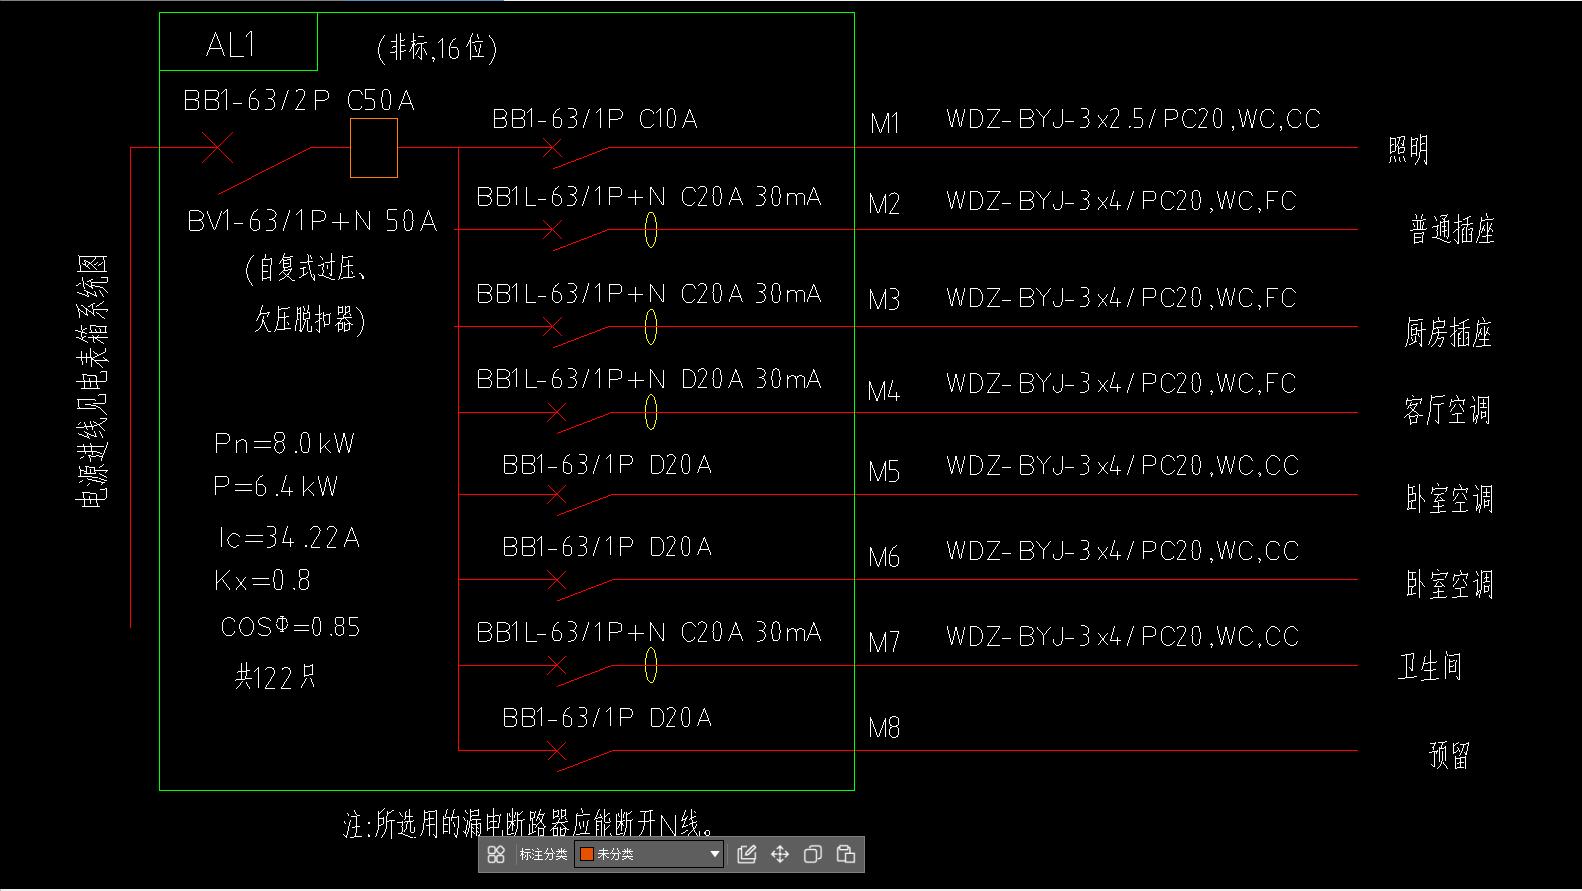Click the four-shapes category icon in the annotation toolbar
The image size is (1582, 891).
point(496,854)
